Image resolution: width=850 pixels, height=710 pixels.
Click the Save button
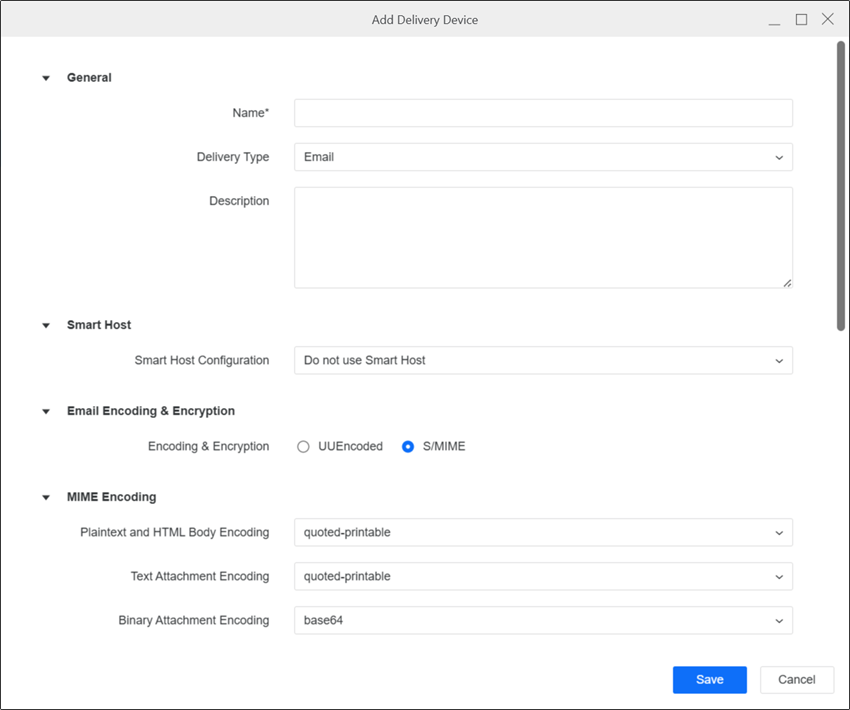(709, 680)
